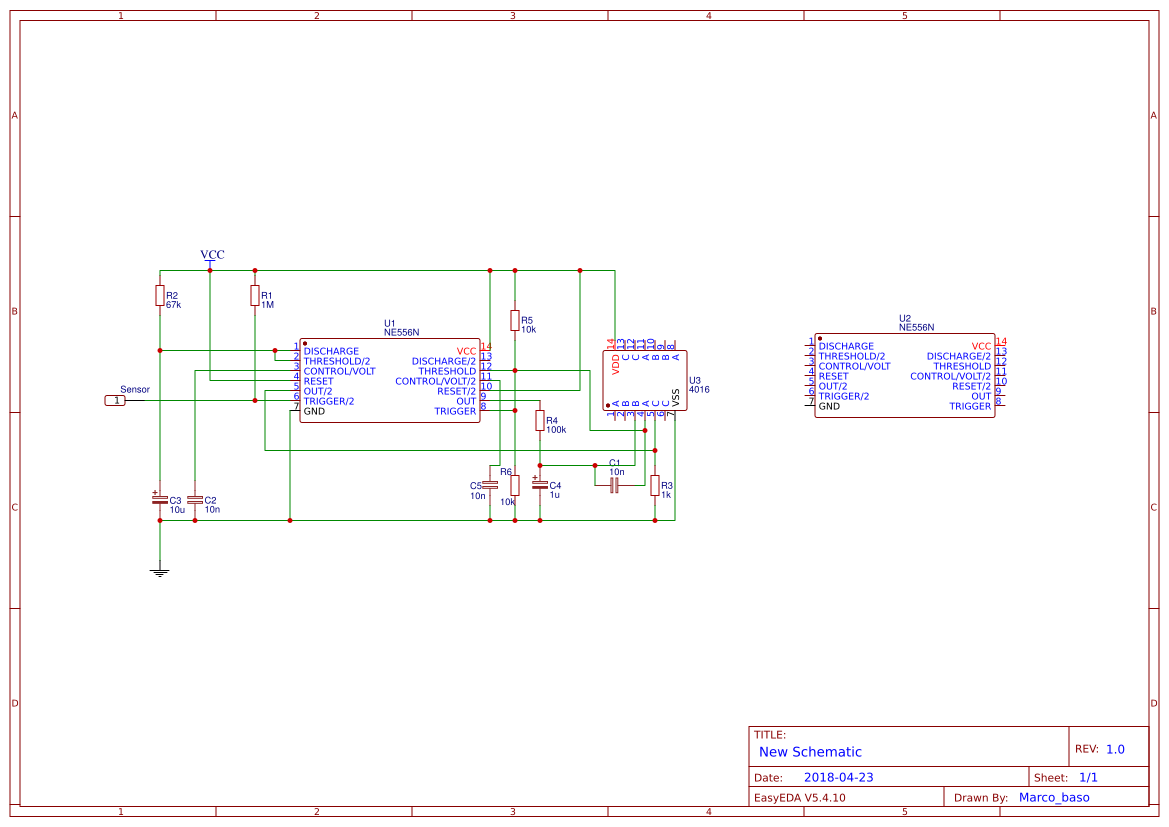This screenshot has width=1169, height=827.
Task: Select the C1 capacitor symbol
Action: (614, 485)
